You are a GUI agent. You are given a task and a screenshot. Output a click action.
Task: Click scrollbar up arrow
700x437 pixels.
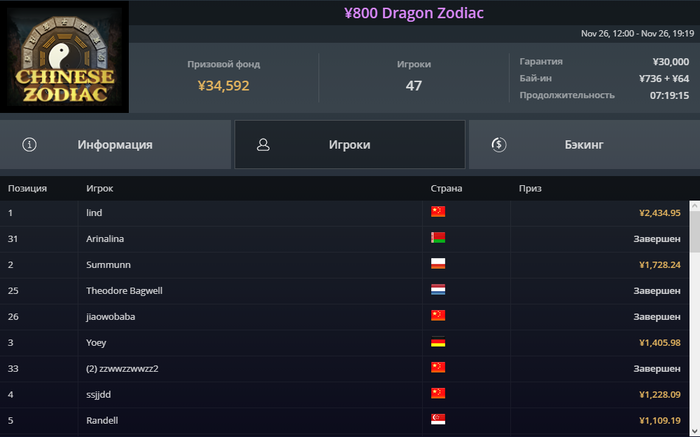[x=695, y=206]
